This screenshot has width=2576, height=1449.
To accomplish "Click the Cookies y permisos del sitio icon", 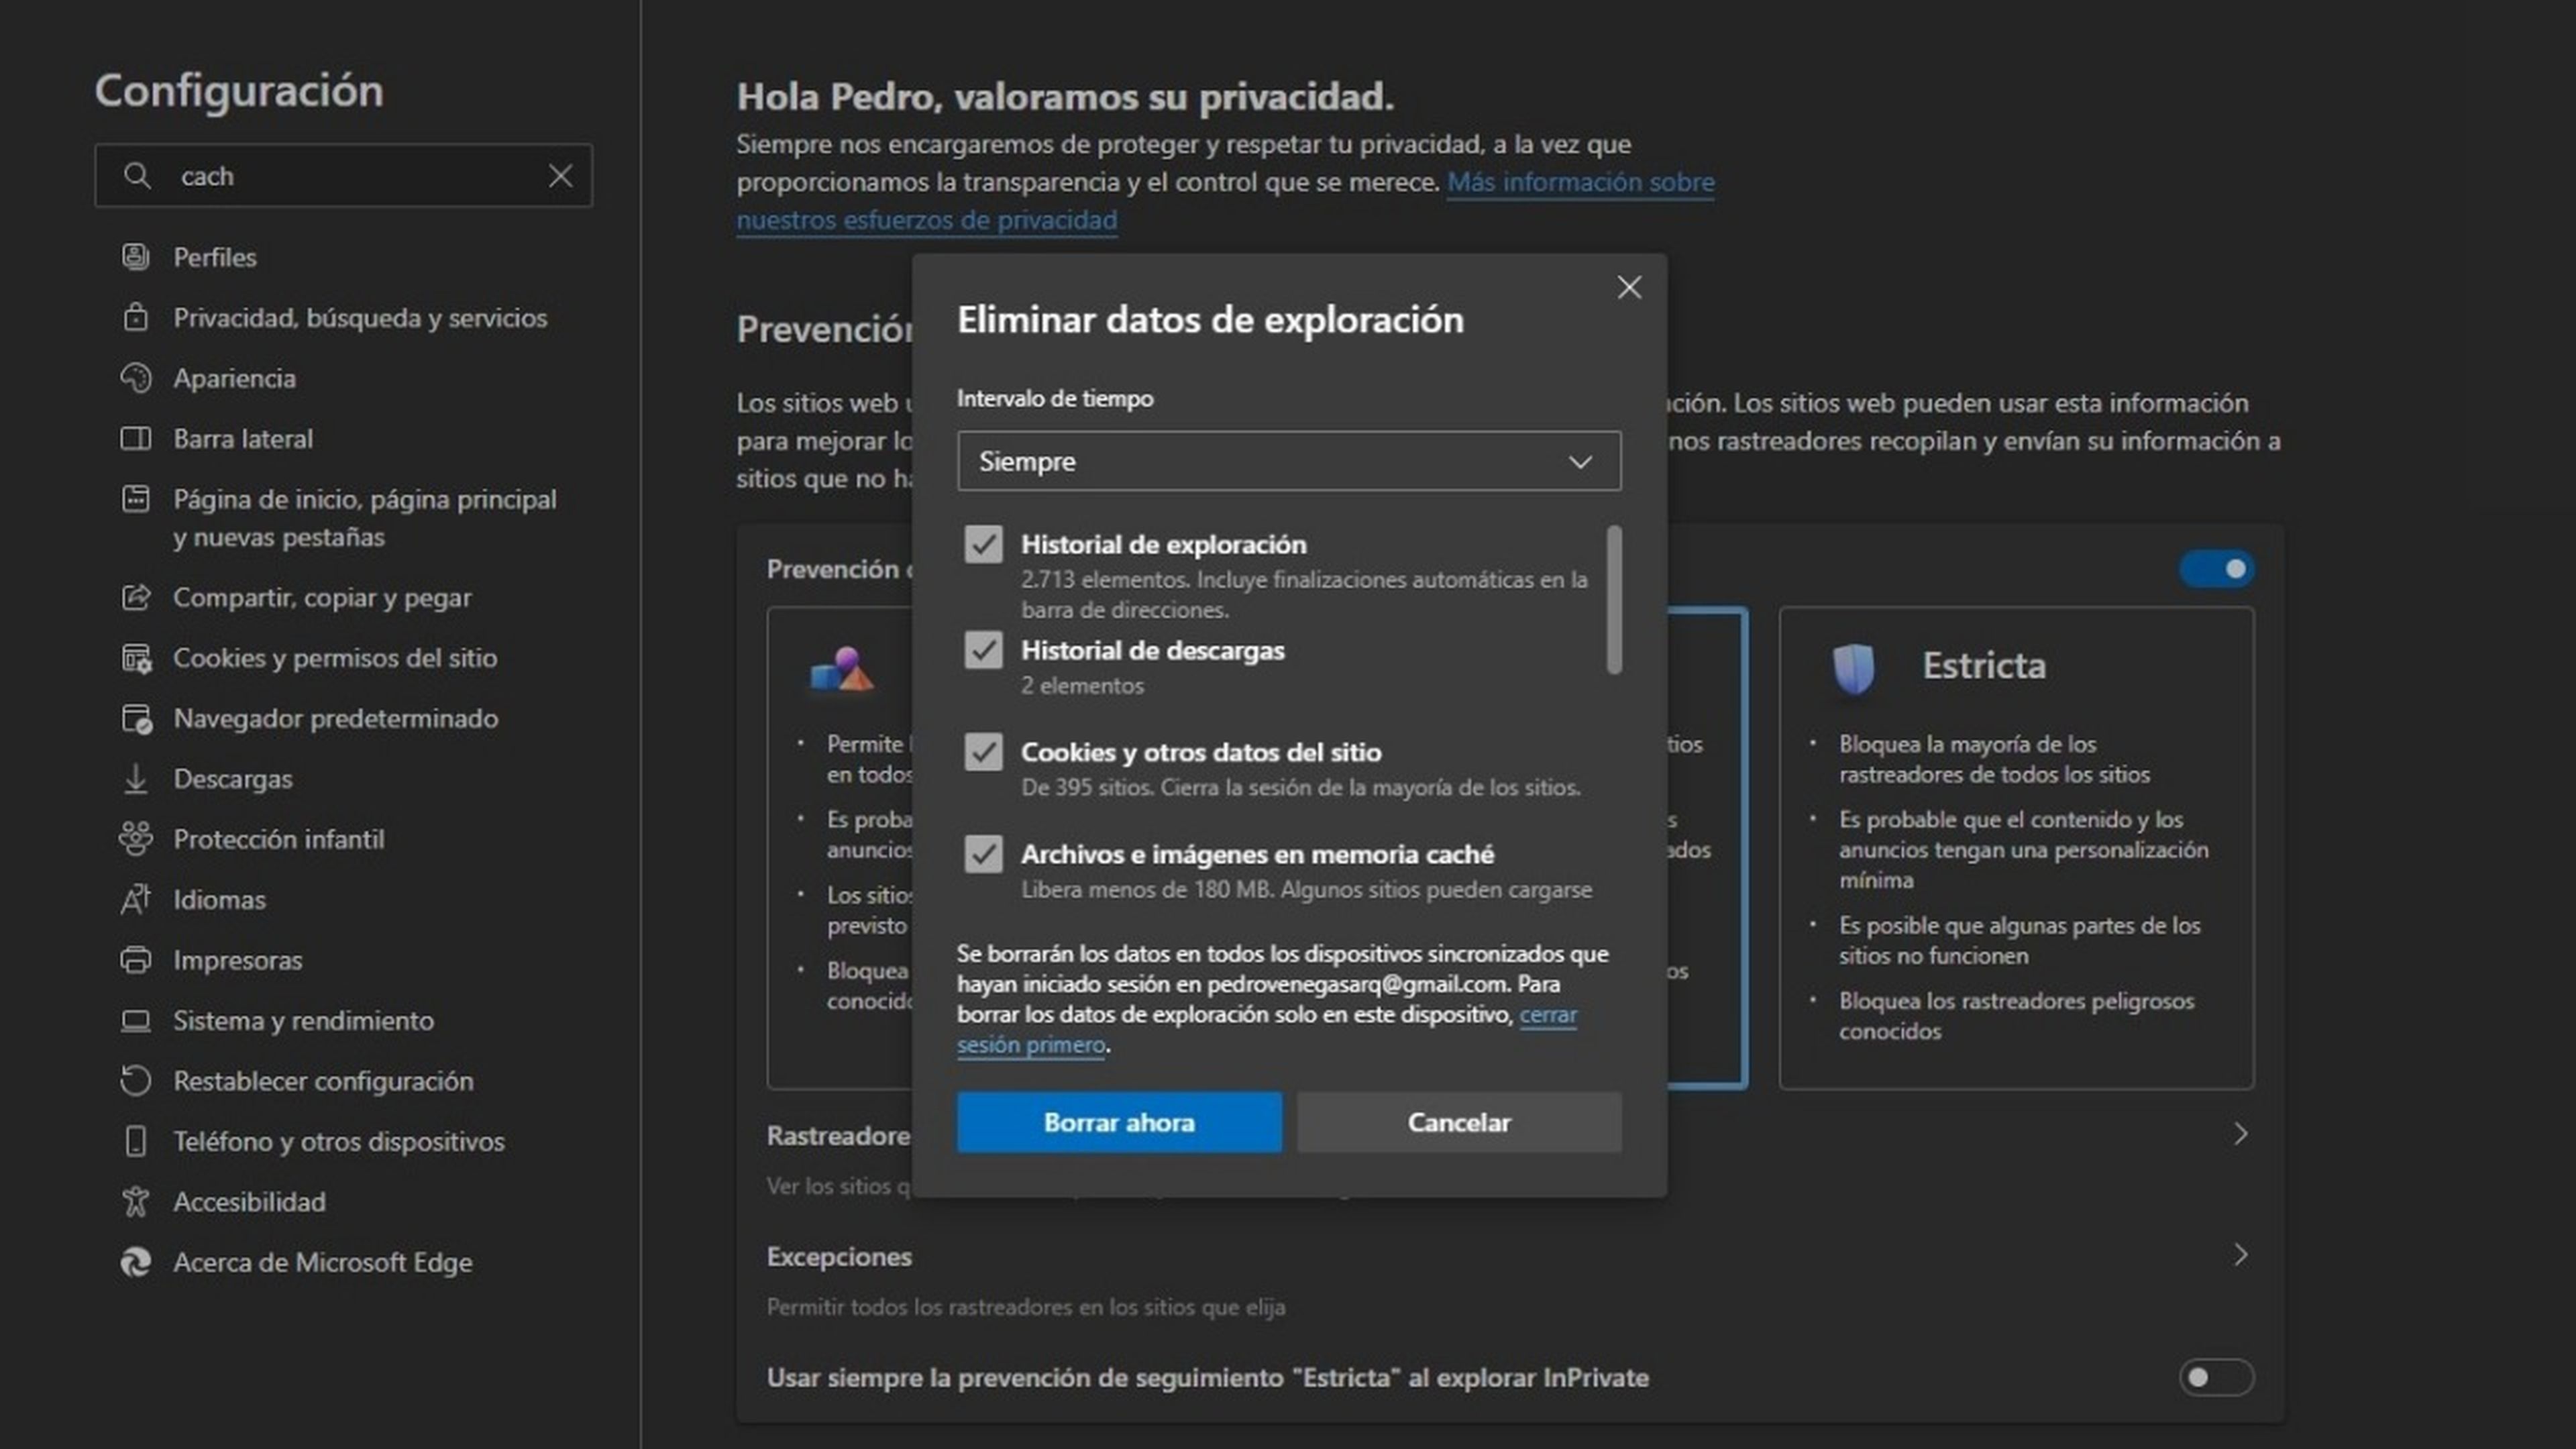I will [x=136, y=658].
